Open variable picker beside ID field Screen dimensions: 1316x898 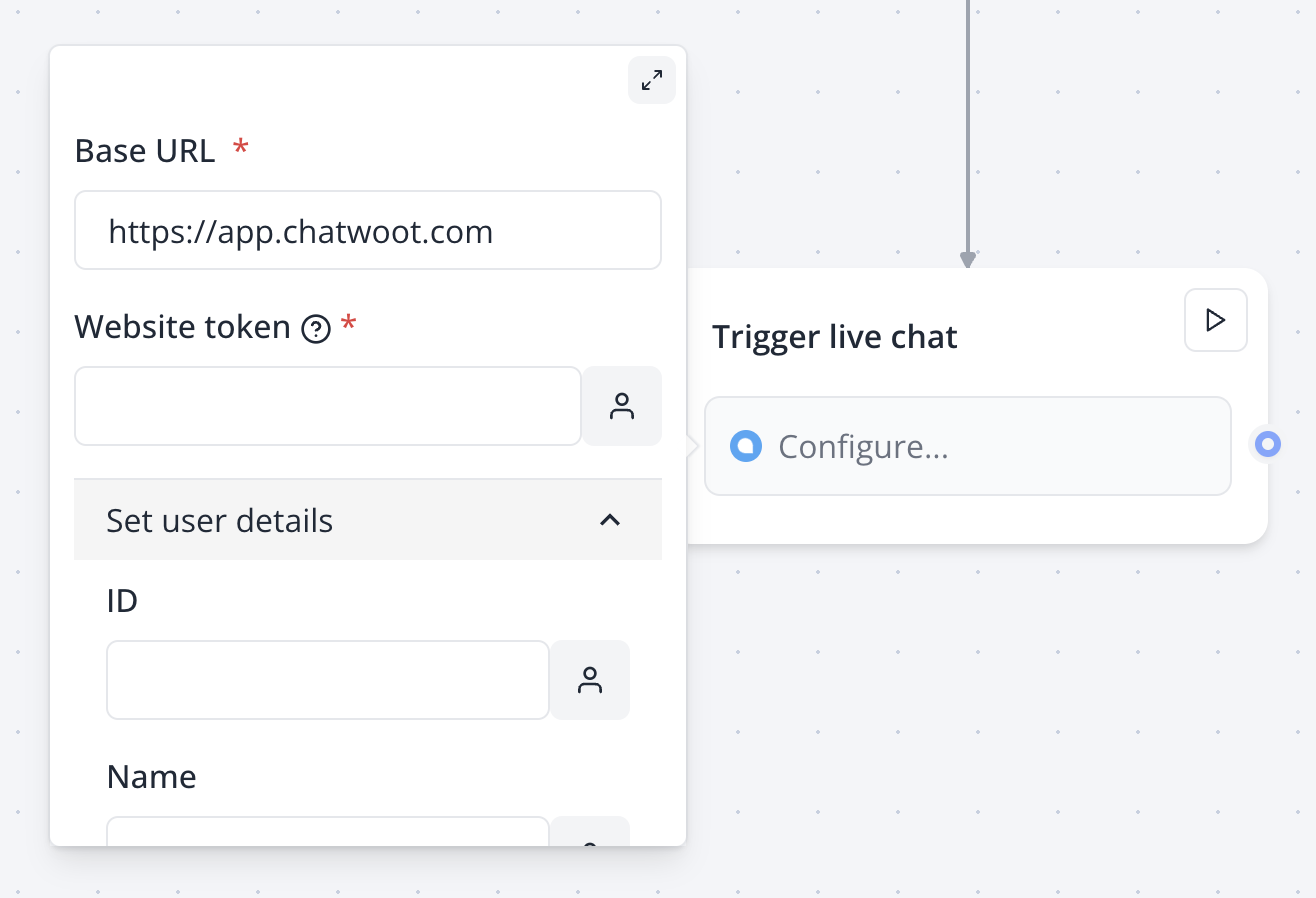pos(590,680)
